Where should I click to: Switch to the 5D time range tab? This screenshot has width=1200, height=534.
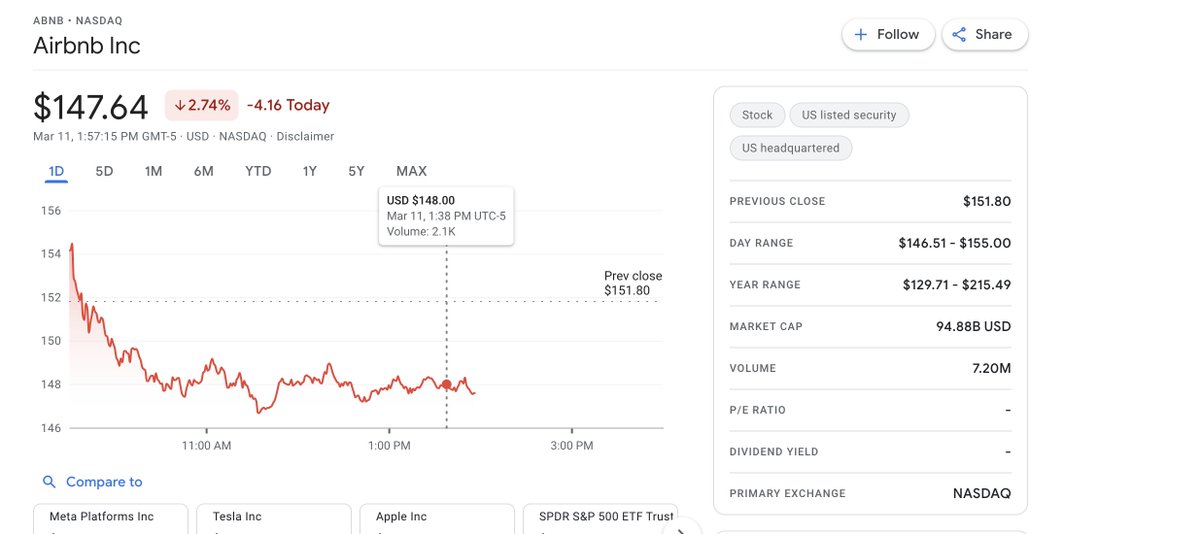click(104, 171)
